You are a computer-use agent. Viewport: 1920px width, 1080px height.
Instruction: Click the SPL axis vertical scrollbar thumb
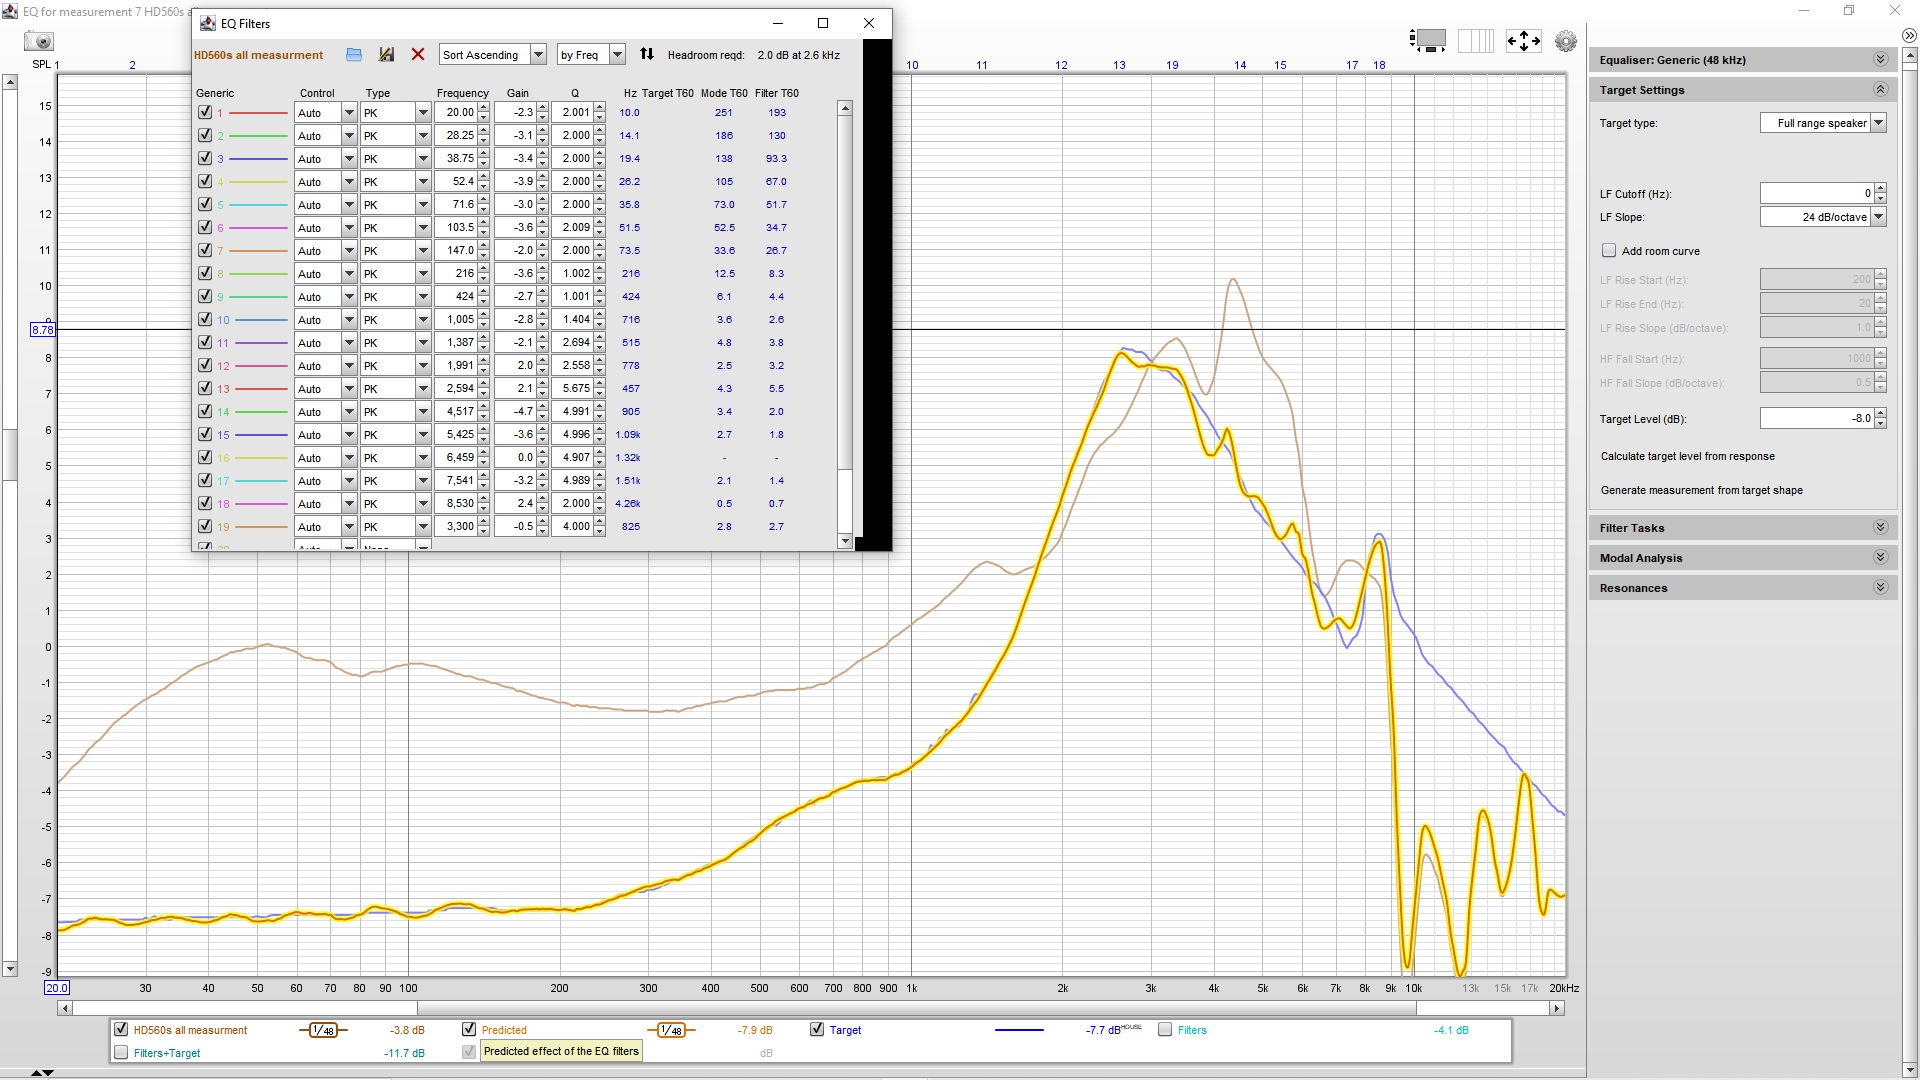(x=10, y=455)
